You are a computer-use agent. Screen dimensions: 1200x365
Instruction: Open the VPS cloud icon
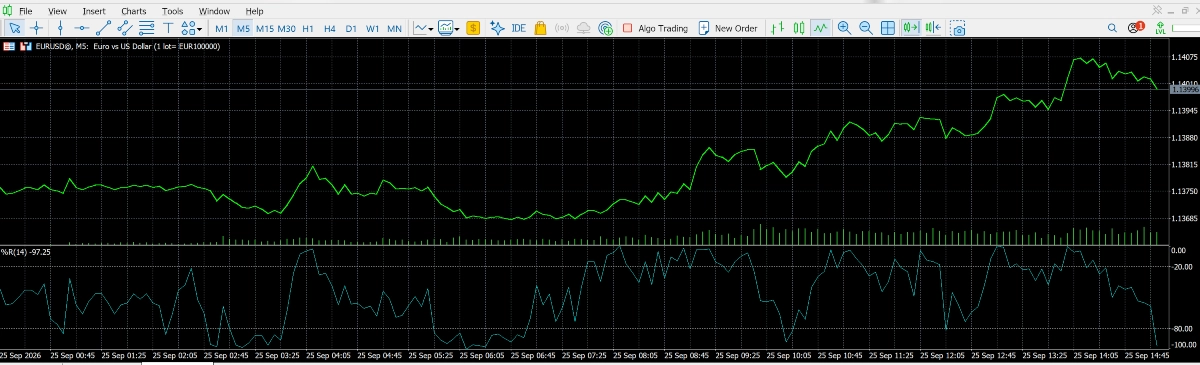pos(583,28)
